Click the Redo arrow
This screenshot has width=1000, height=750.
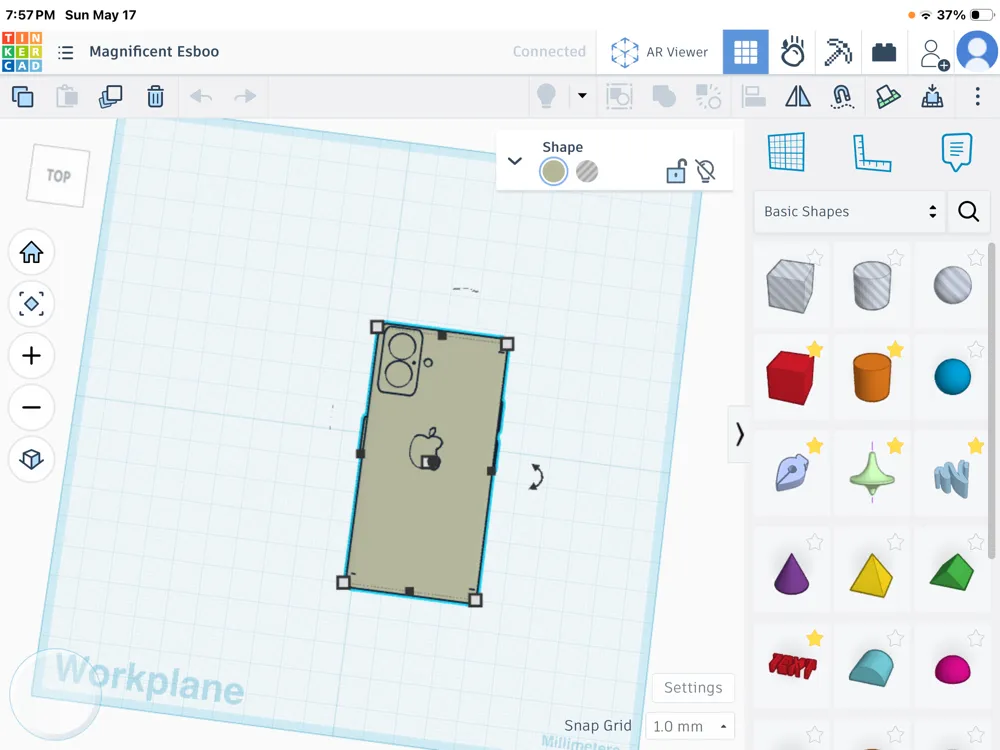[245, 96]
